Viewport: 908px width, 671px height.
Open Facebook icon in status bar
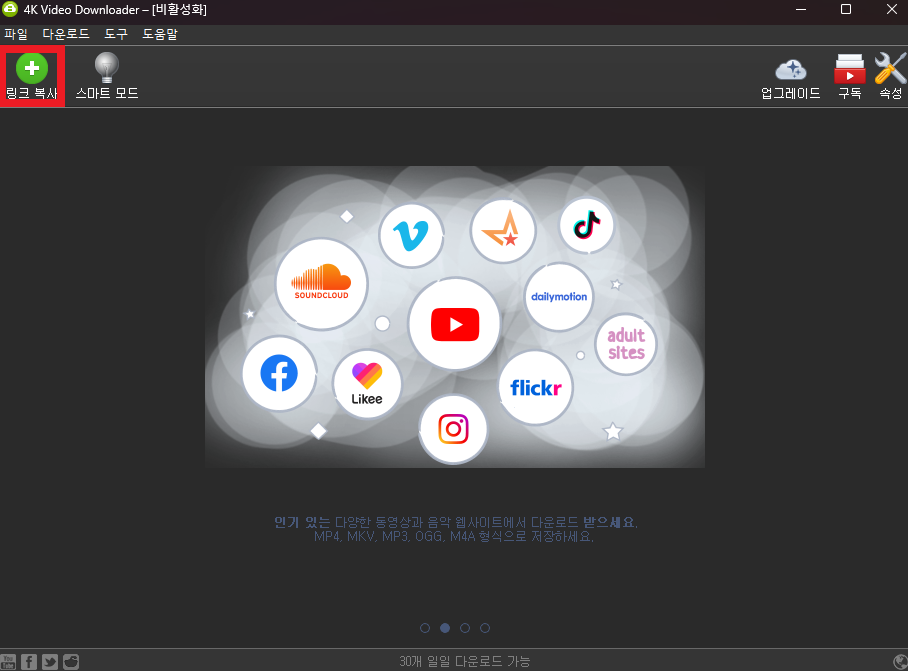[x=29, y=661]
